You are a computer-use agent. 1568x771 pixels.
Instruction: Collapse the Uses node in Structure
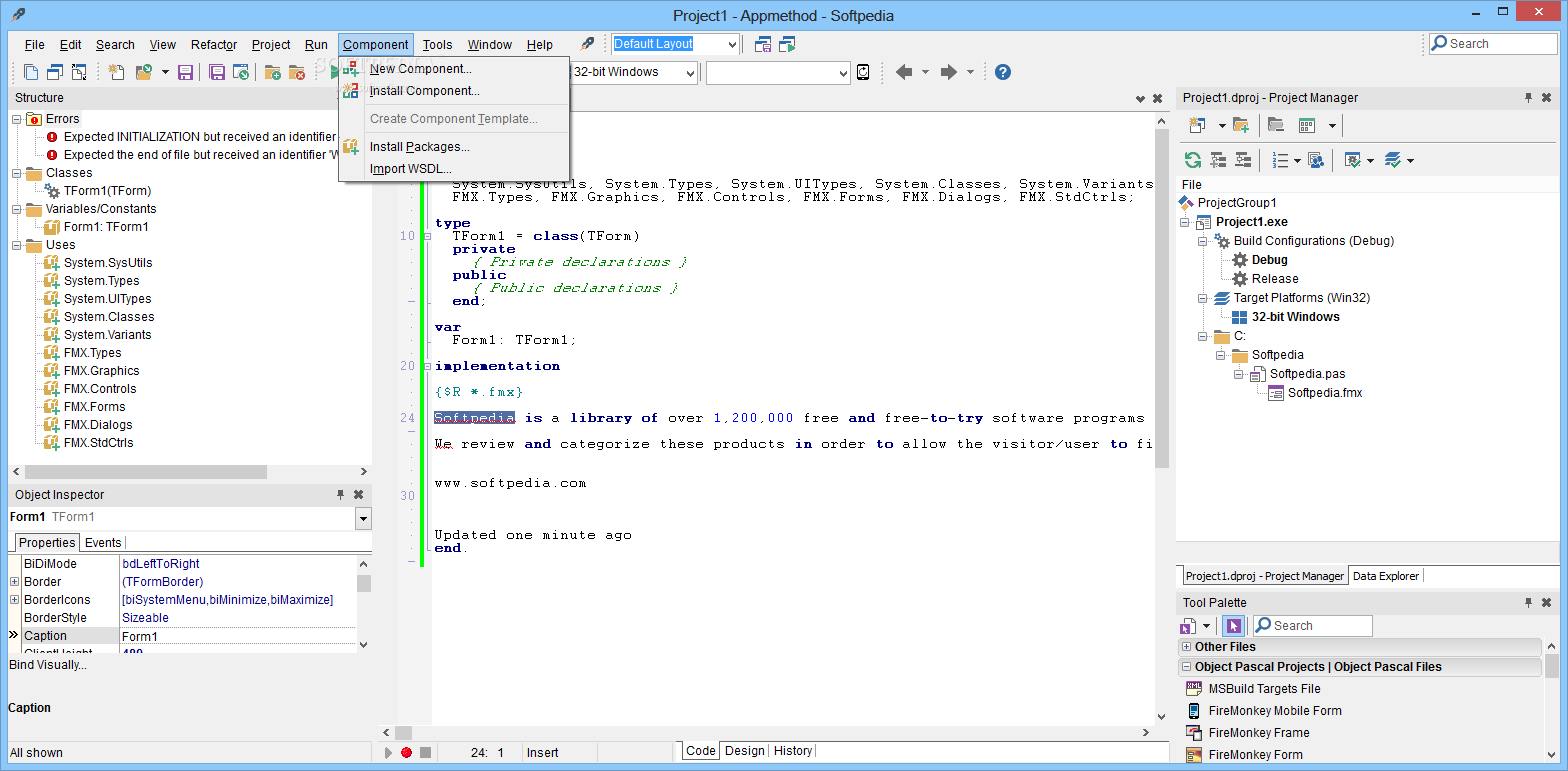(x=17, y=245)
